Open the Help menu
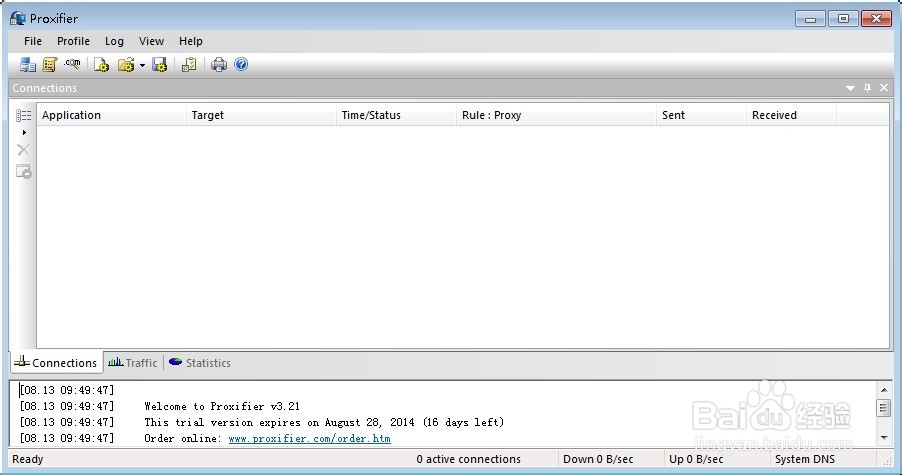 click(x=190, y=41)
